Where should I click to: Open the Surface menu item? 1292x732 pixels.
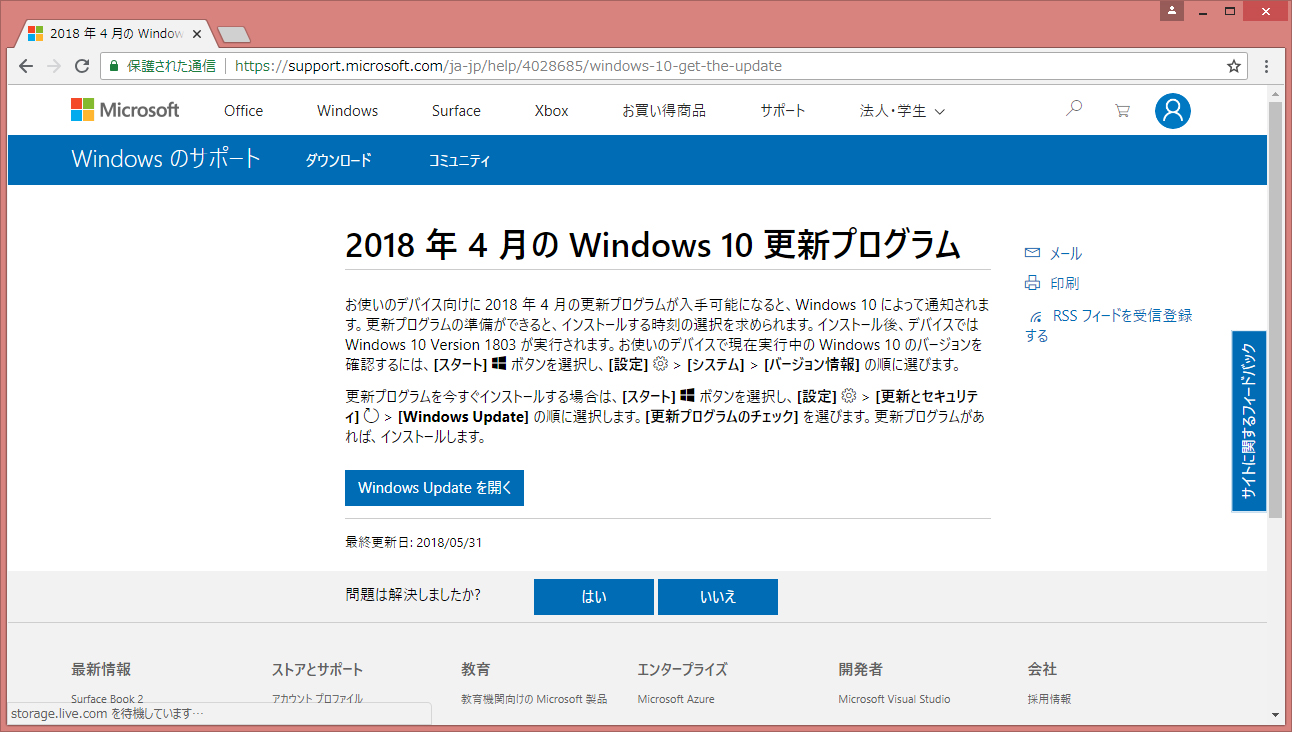coord(456,111)
